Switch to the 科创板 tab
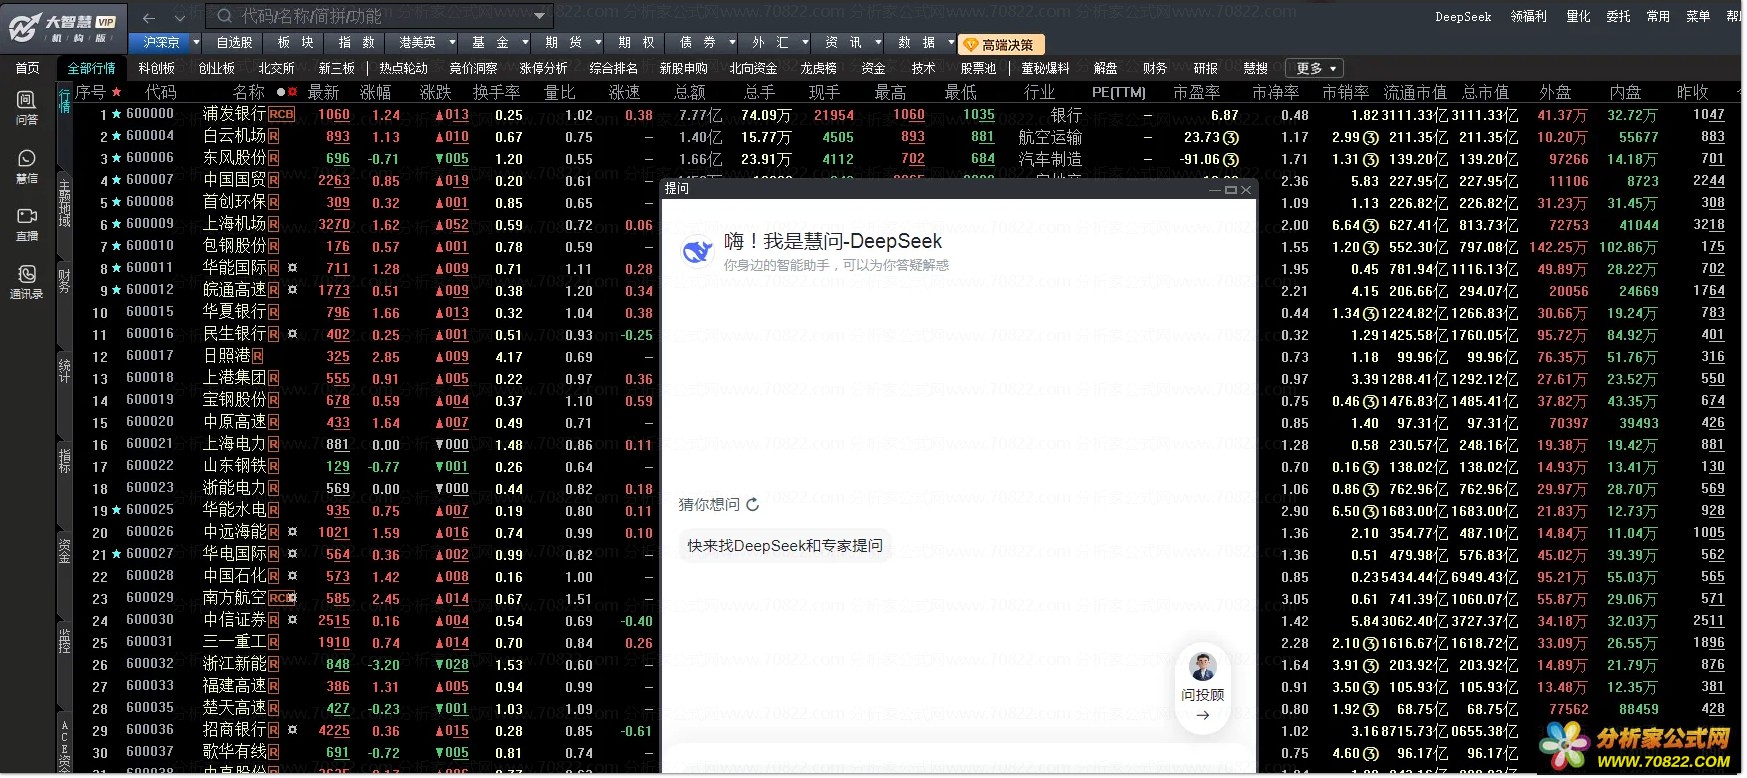Screen dimensions: 1747x778 click(x=157, y=69)
